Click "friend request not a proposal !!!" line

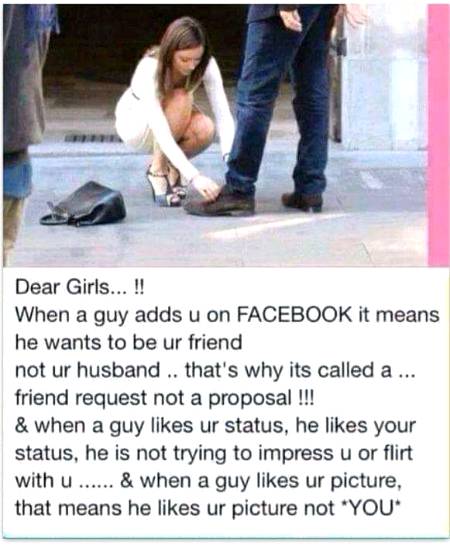coord(164,398)
